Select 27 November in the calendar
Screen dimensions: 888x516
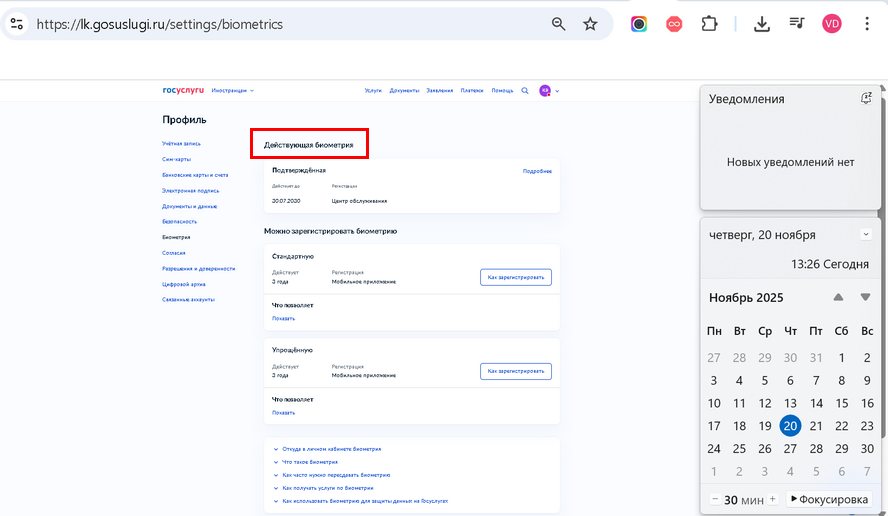790,449
